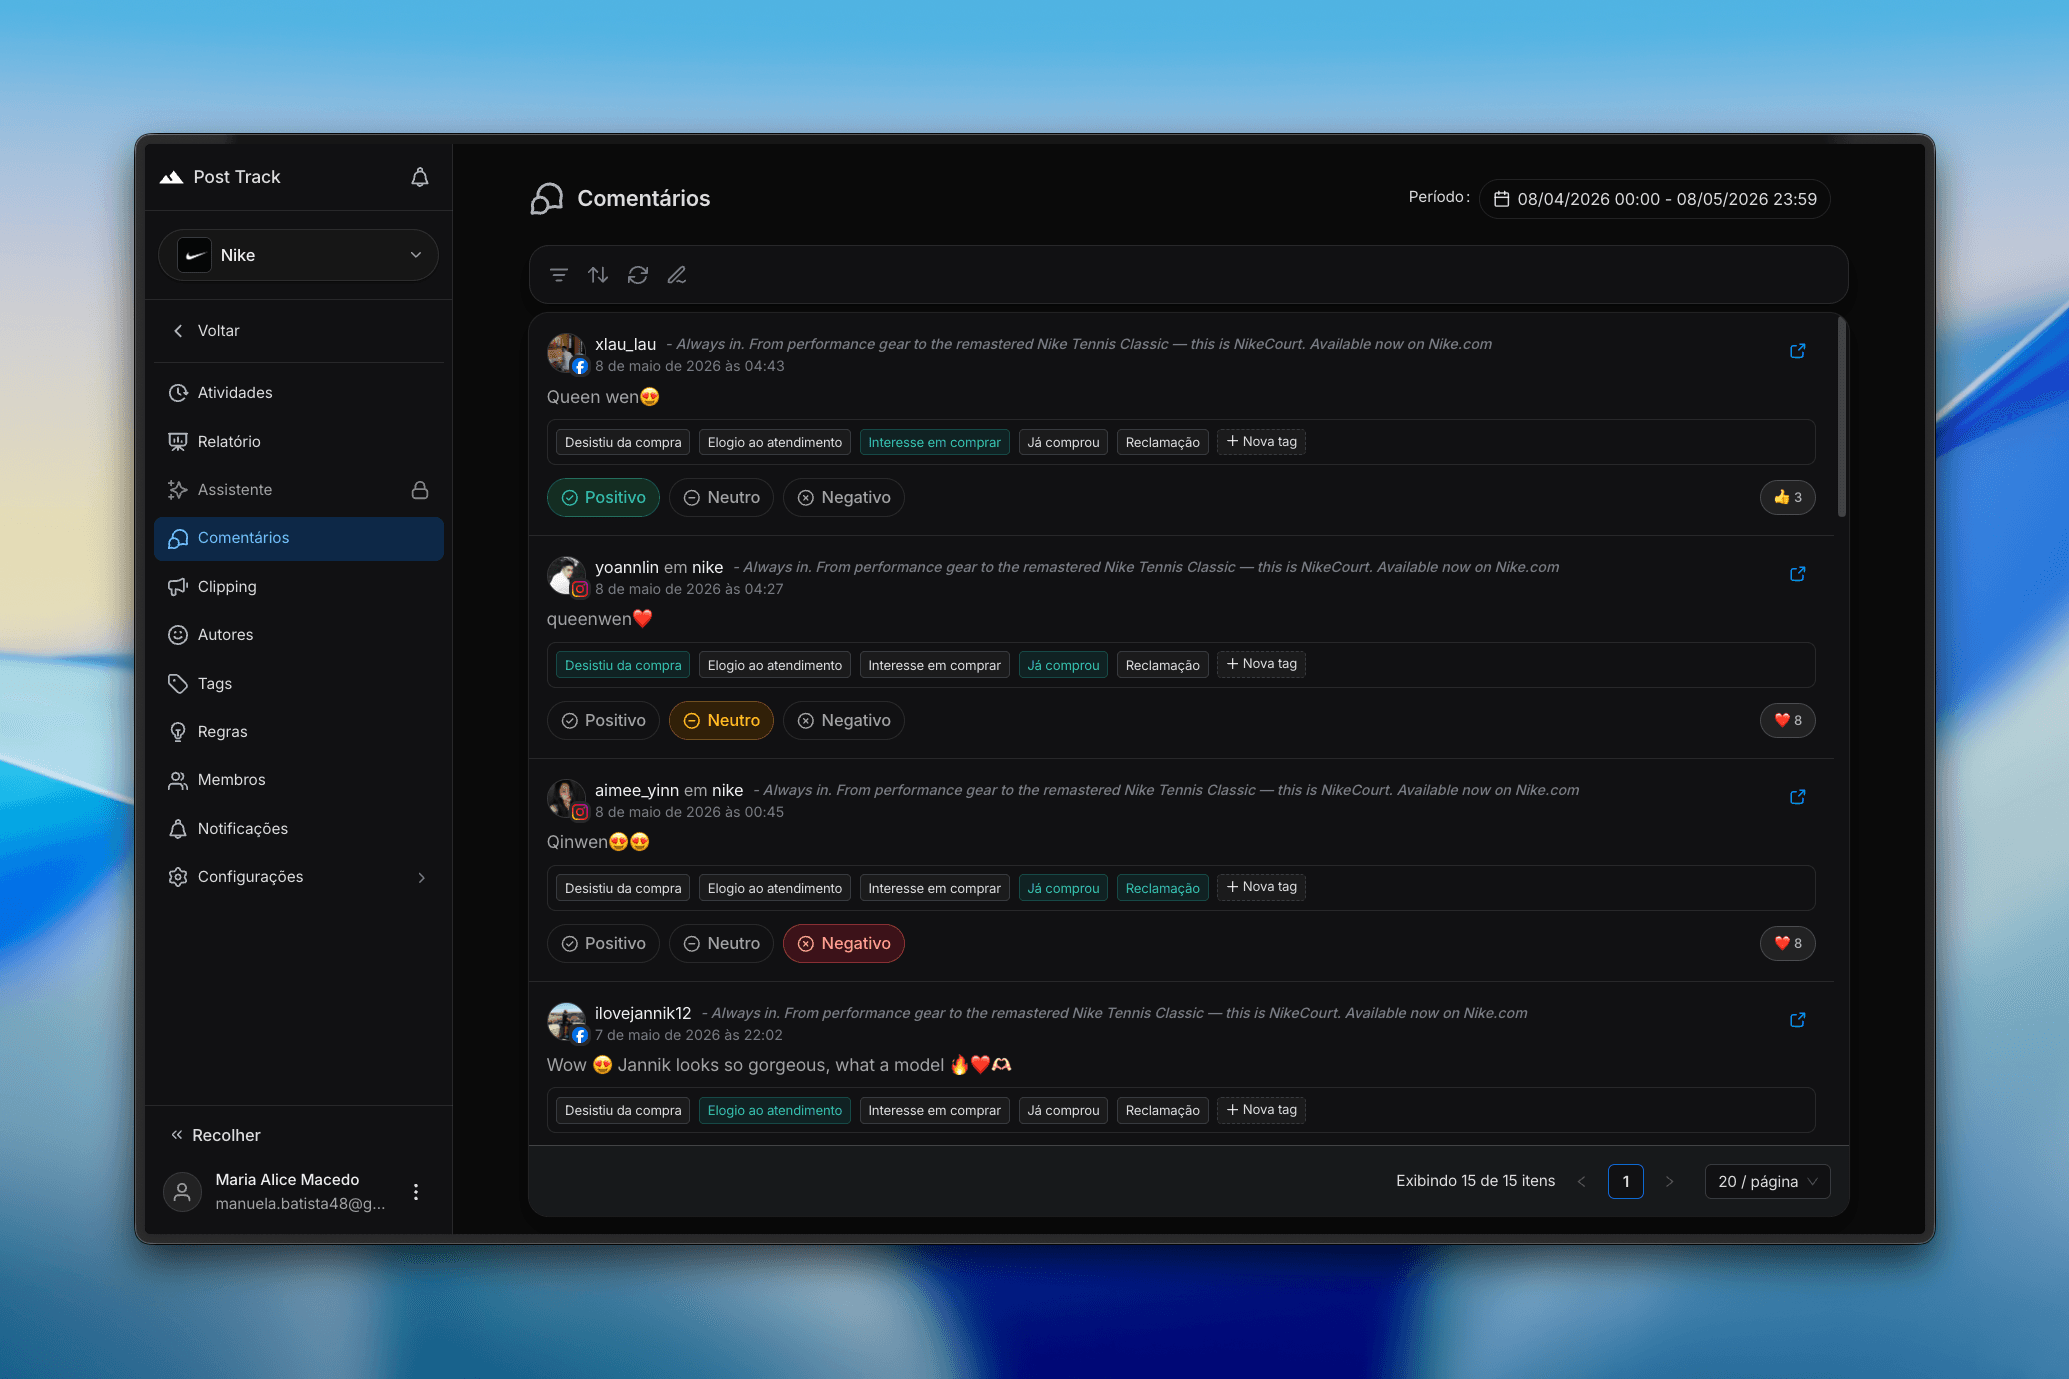Remove Desistiu da compra tag on yoannlin comment

[623, 665]
